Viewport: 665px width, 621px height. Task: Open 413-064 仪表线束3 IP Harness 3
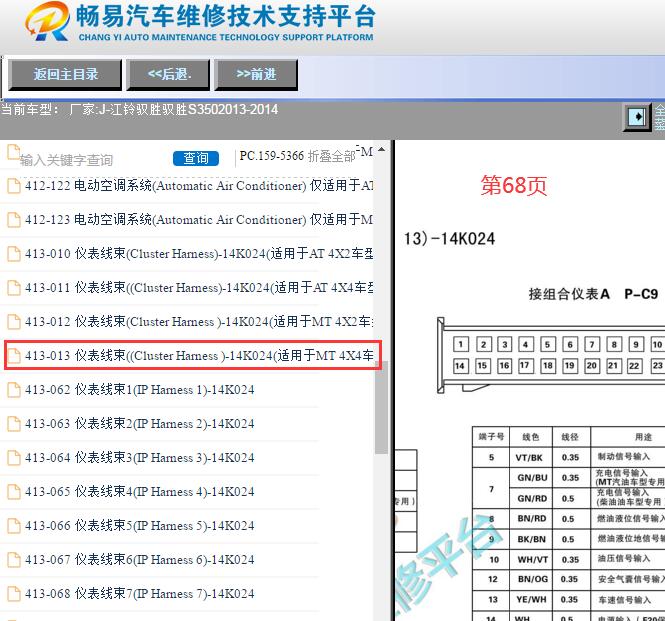click(140, 457)
